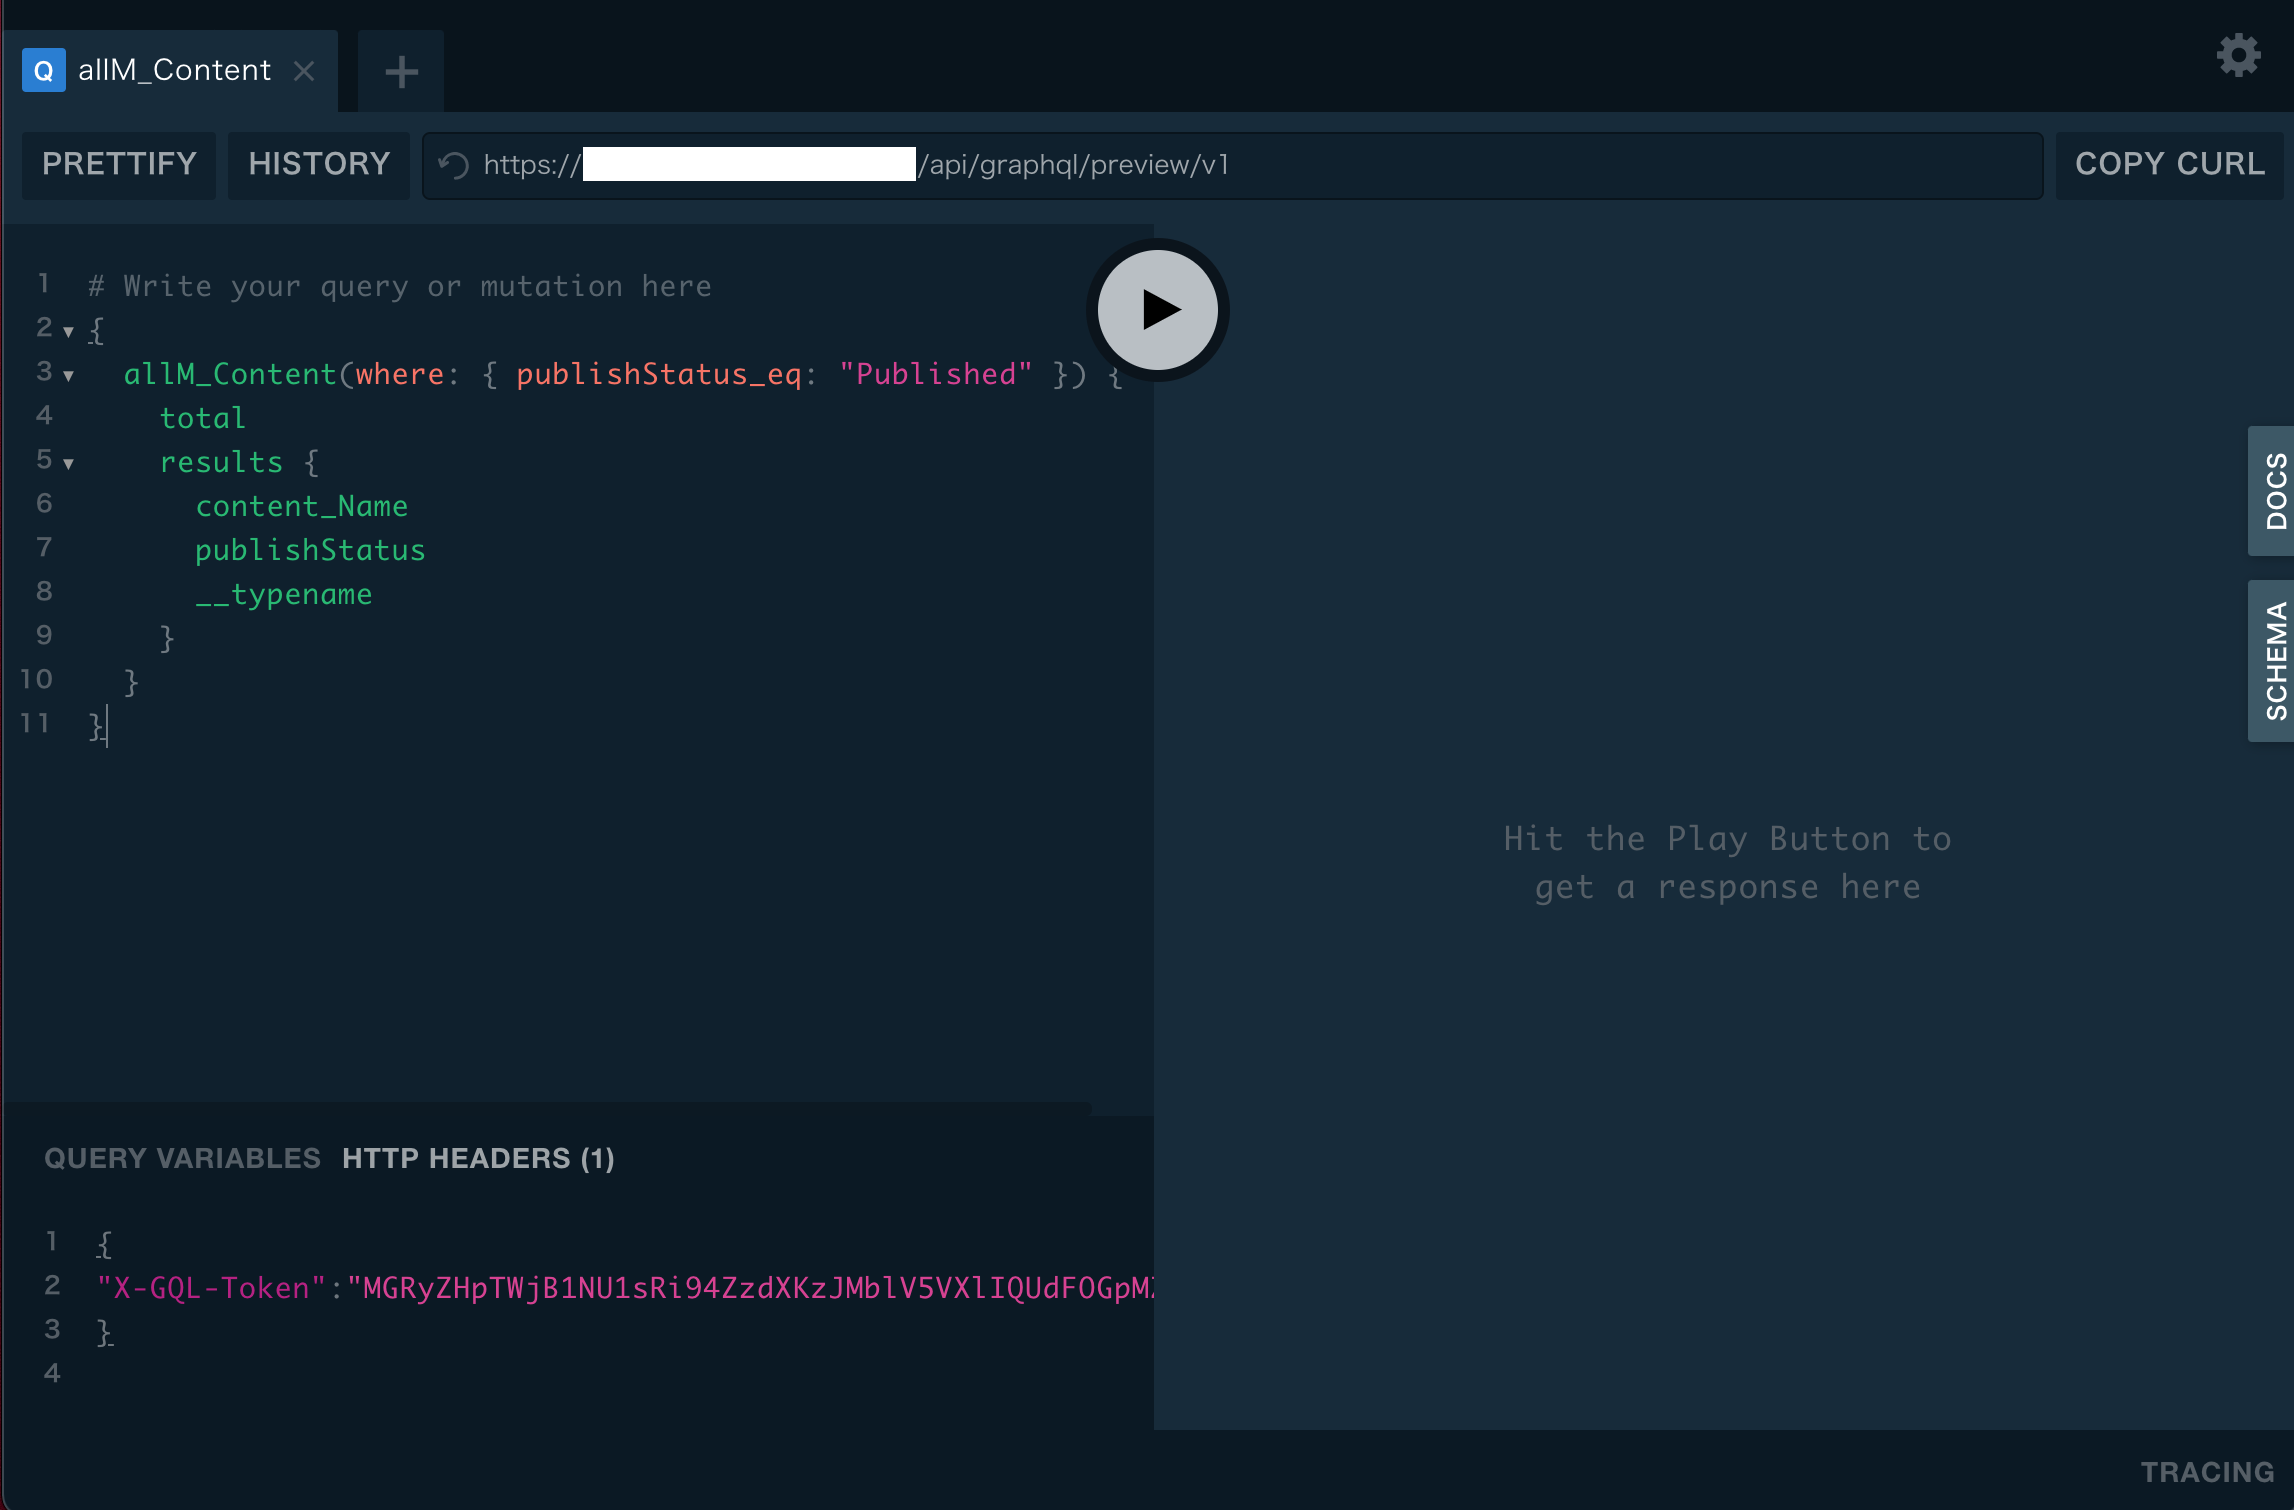
Task: Click the 'allM_Content' query name
Action: [x=230, y=374]
